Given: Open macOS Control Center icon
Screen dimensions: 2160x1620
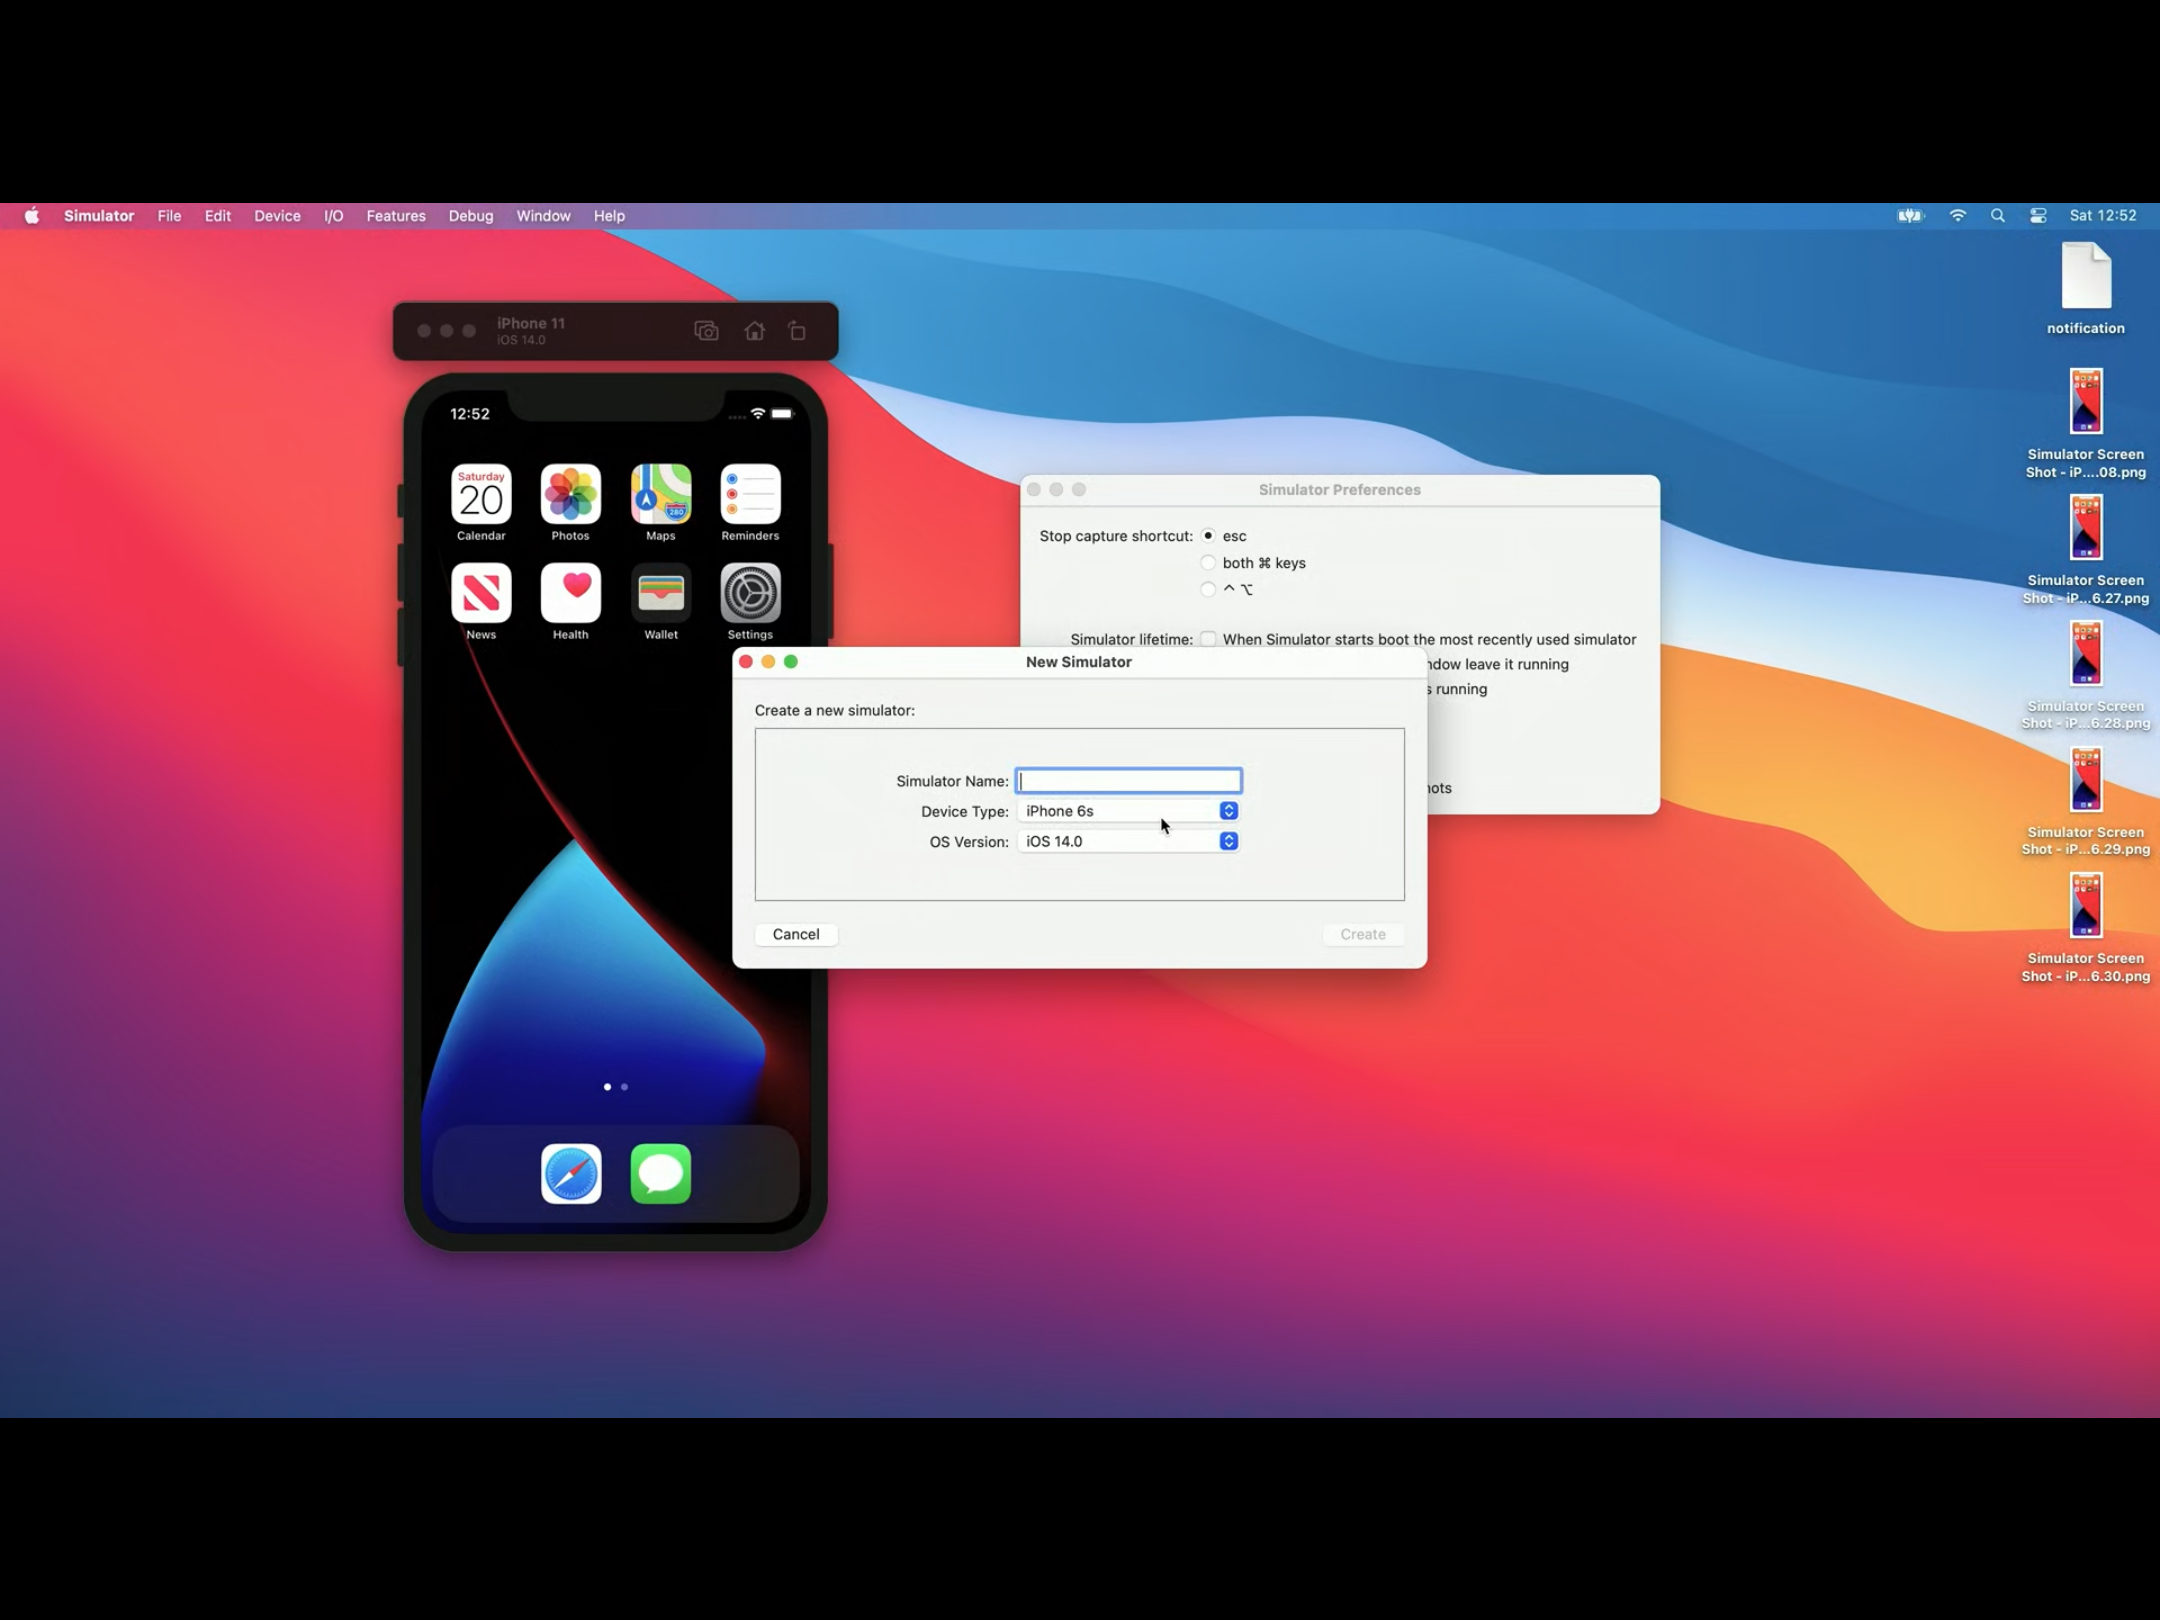Looking at the screenshot, I should pos(2038,216).
